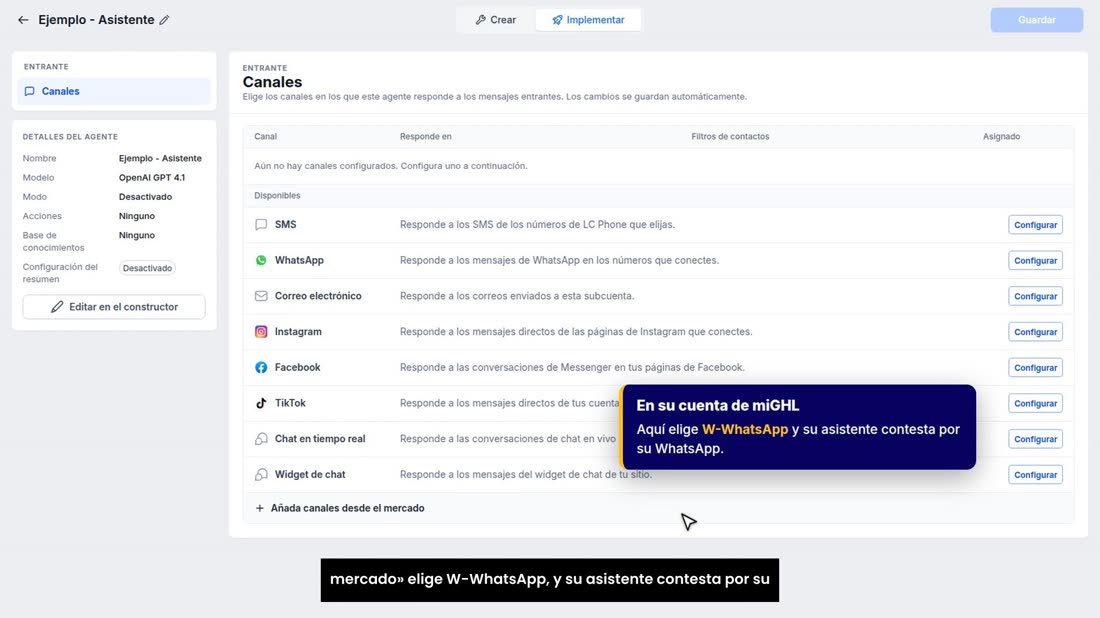Click the back arrow icon
1100x618 pixels.
23,20
